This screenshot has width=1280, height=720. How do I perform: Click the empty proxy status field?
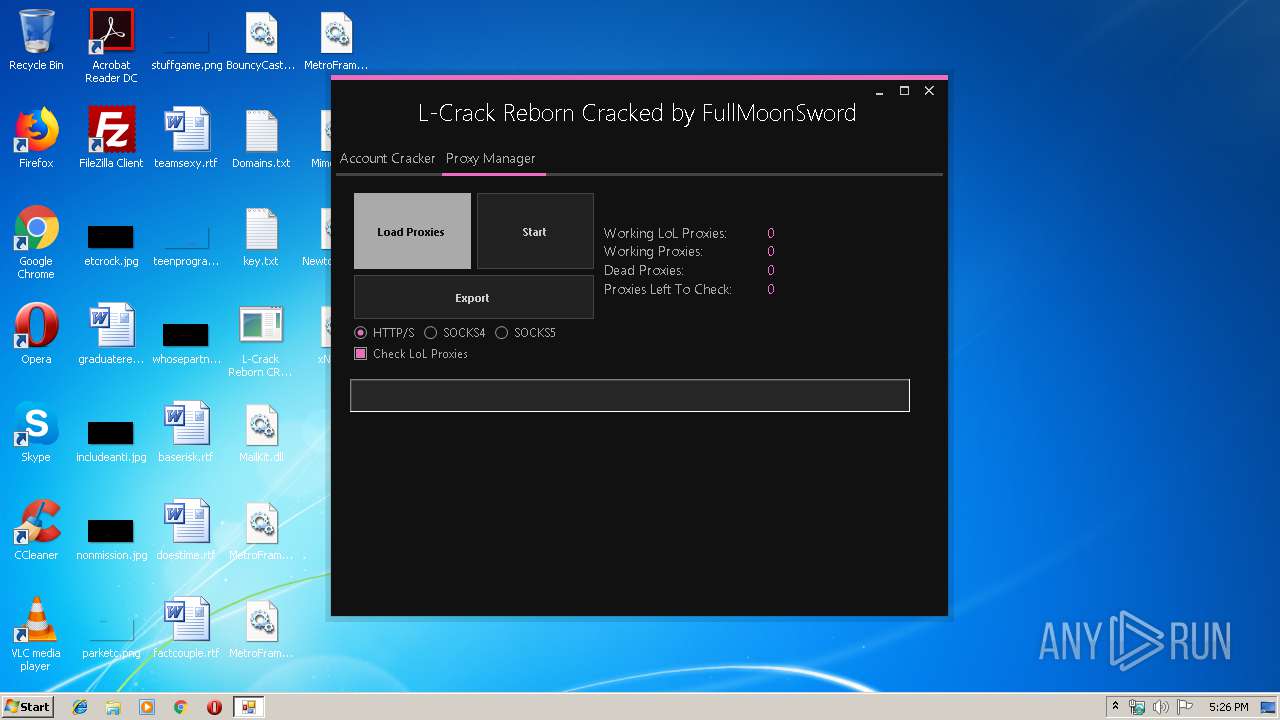click(x=630, y=395)
